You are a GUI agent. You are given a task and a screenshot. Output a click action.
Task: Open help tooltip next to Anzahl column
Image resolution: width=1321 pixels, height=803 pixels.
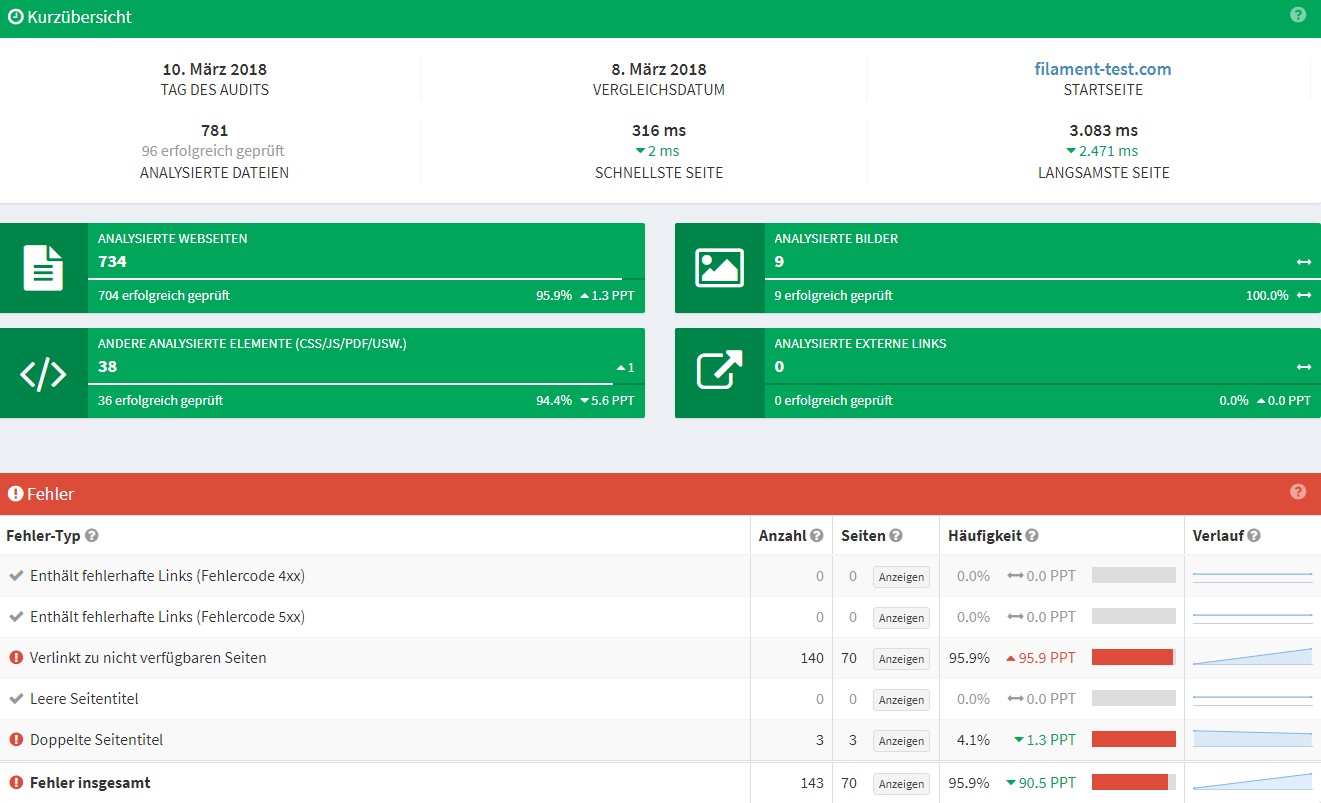[x=817, y=536]
